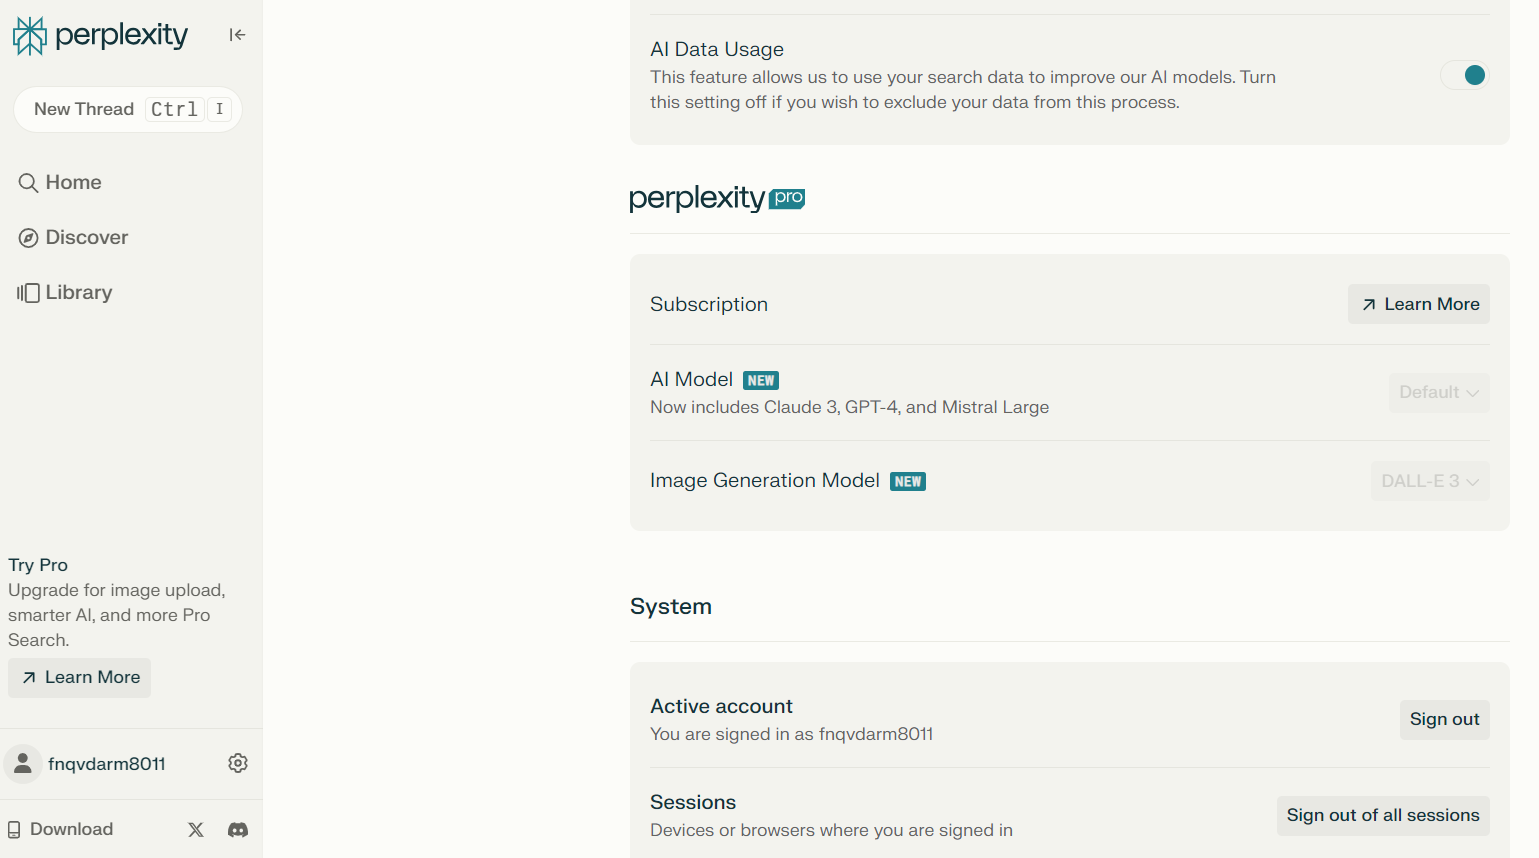Viewport: 1539px width, 858px height.
Task: Open the Discord icon link
Action: click(238, 830)
